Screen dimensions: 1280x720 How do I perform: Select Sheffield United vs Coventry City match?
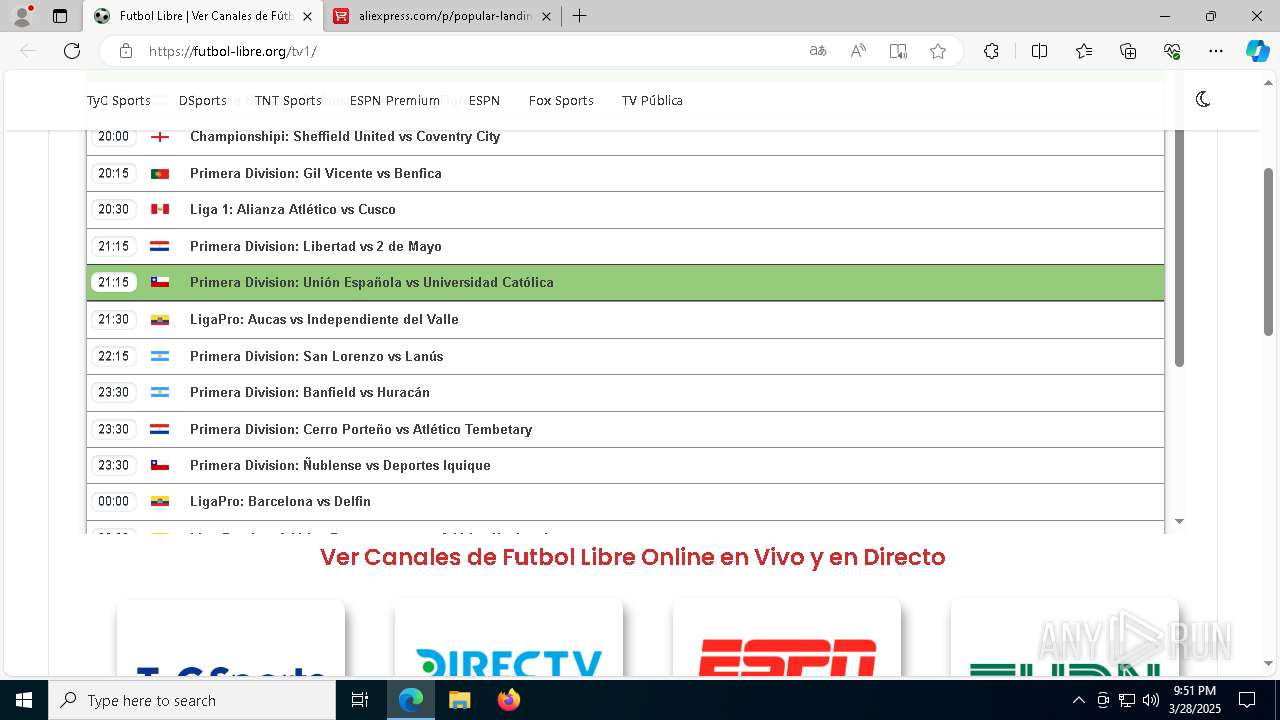pyautogui.click(x=625, y=137)
